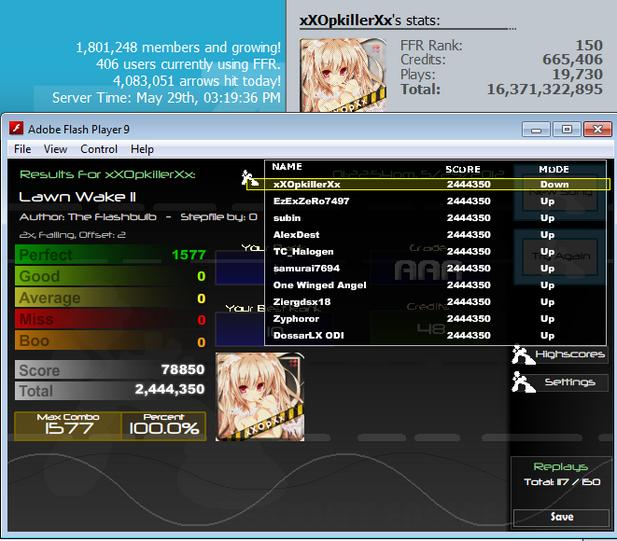Select the subin highscore entry

pos(435,218)
